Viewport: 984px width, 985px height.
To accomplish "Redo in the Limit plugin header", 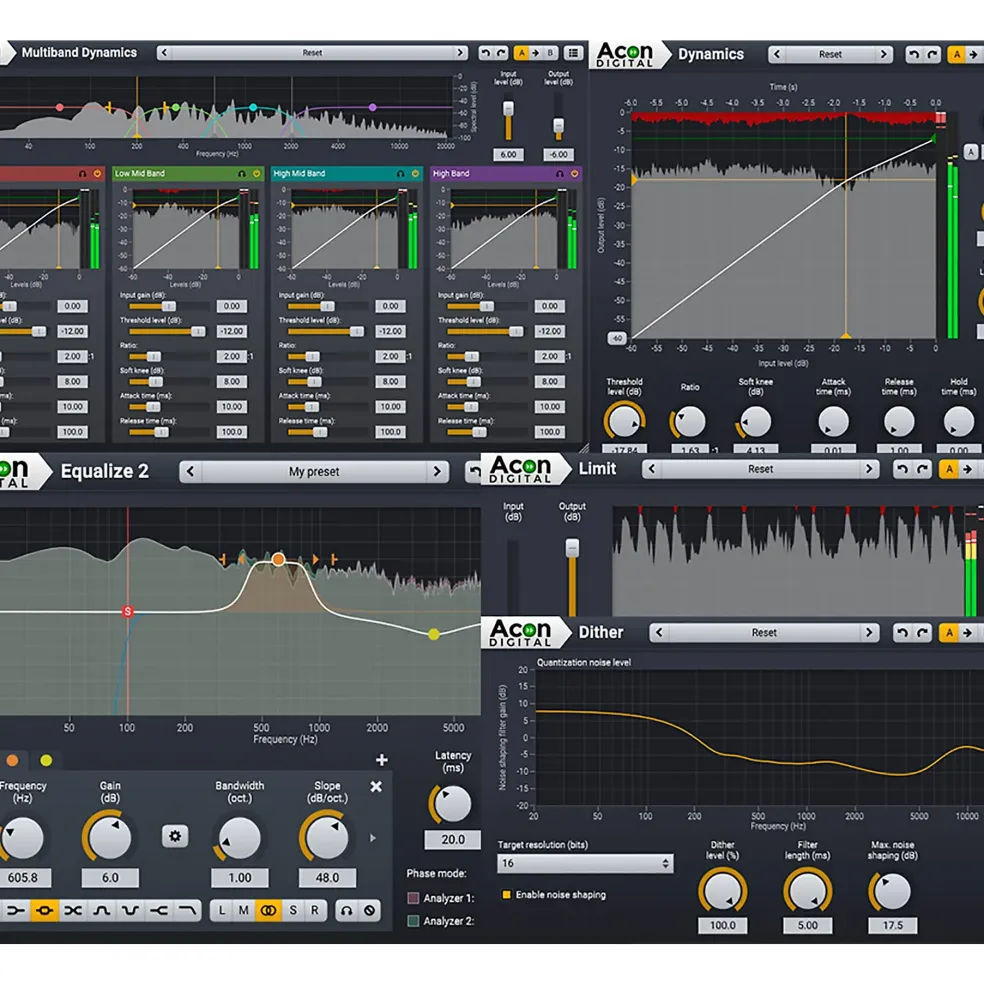I will [922, 469].
